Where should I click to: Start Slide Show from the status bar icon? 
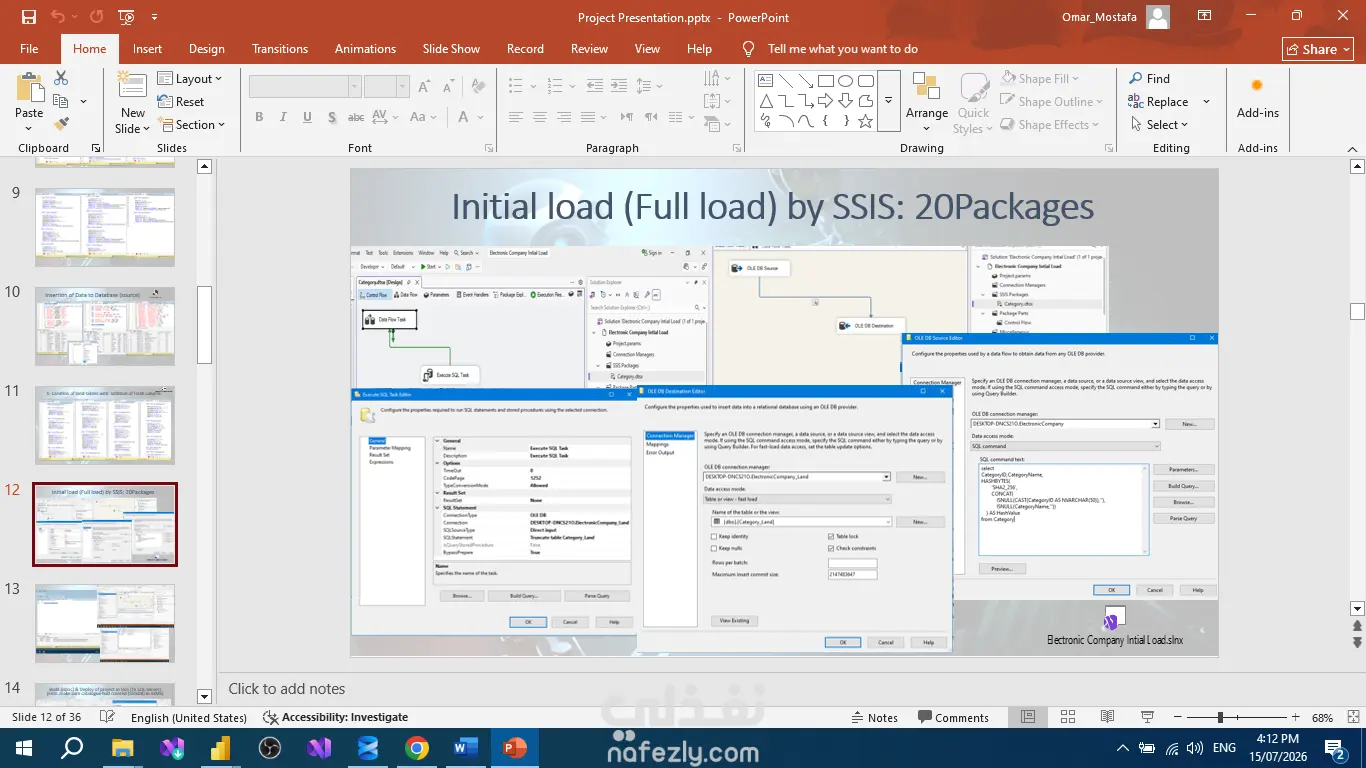coord(1147,717)
